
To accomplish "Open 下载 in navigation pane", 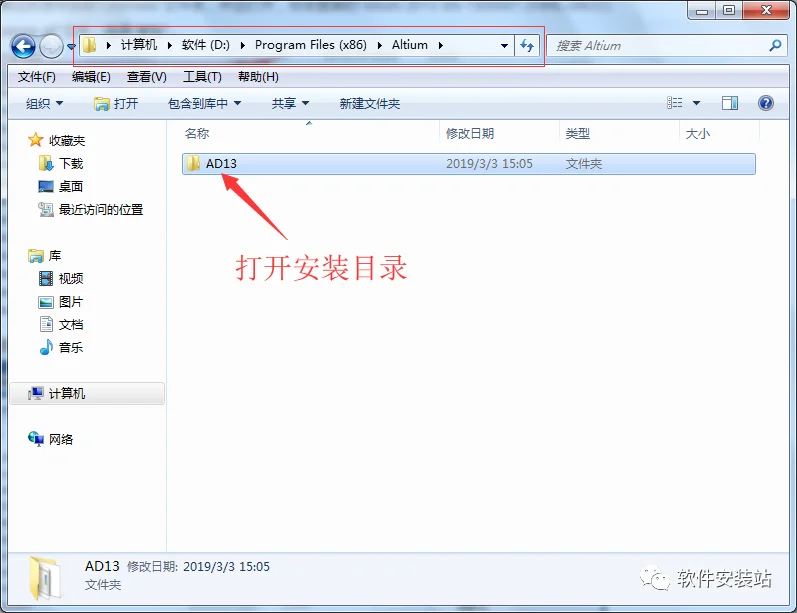I will [71, 163].
